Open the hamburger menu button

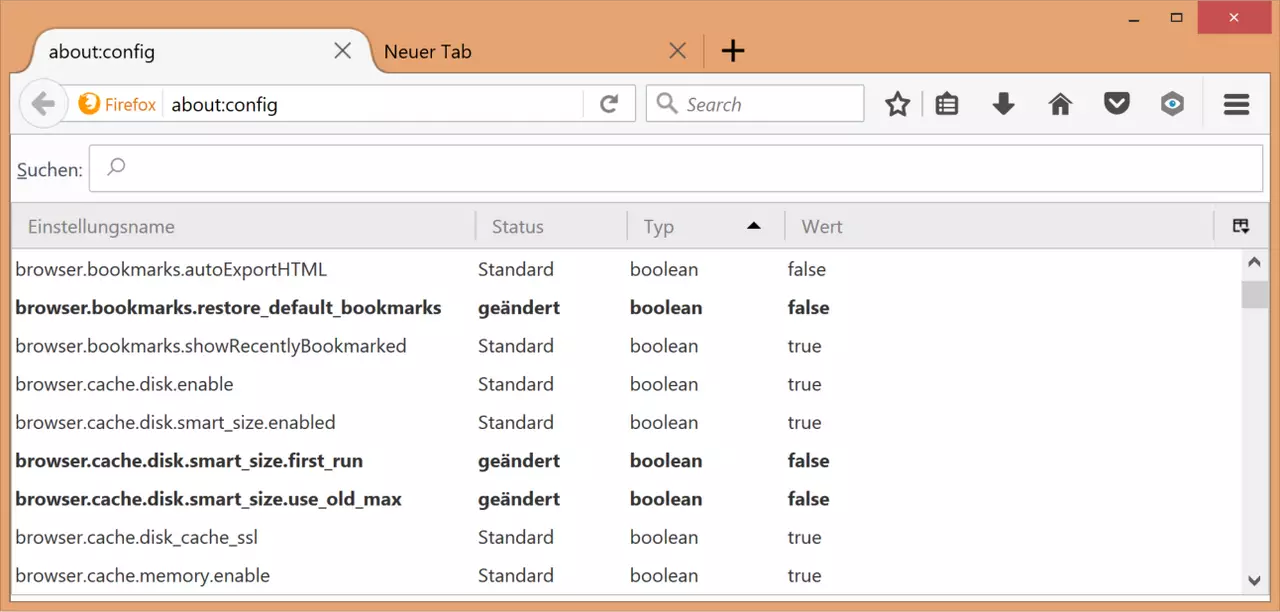(x=1236, y=104)
